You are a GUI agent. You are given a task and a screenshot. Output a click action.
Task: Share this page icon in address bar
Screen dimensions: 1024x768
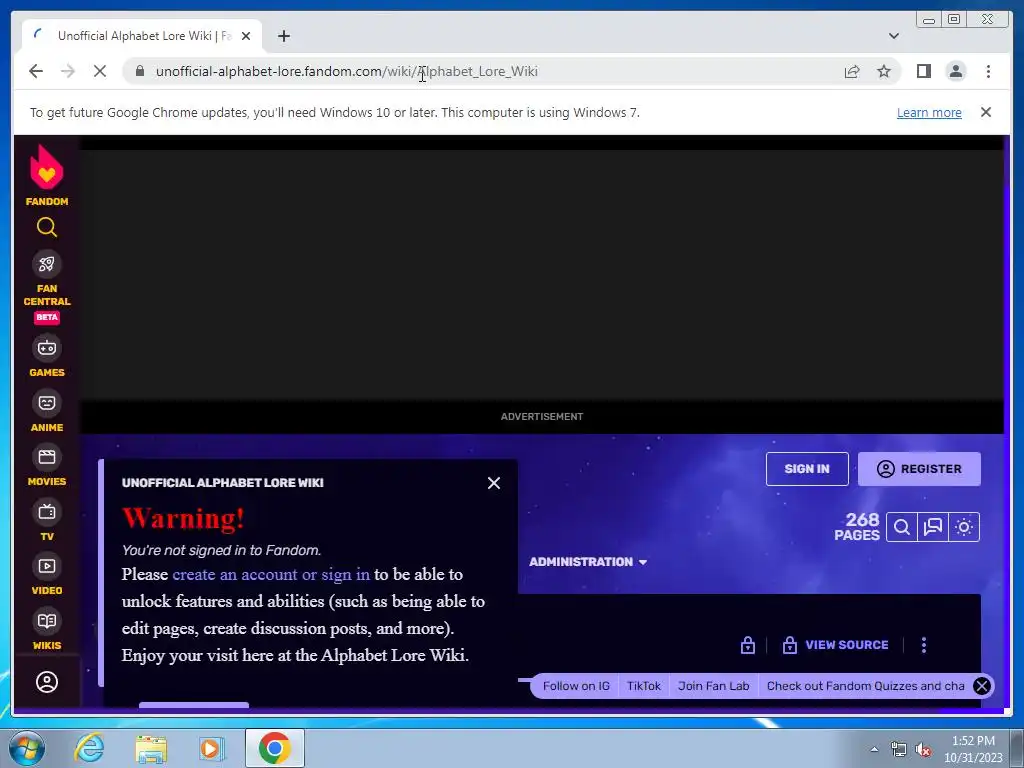(x=852, y=71)
